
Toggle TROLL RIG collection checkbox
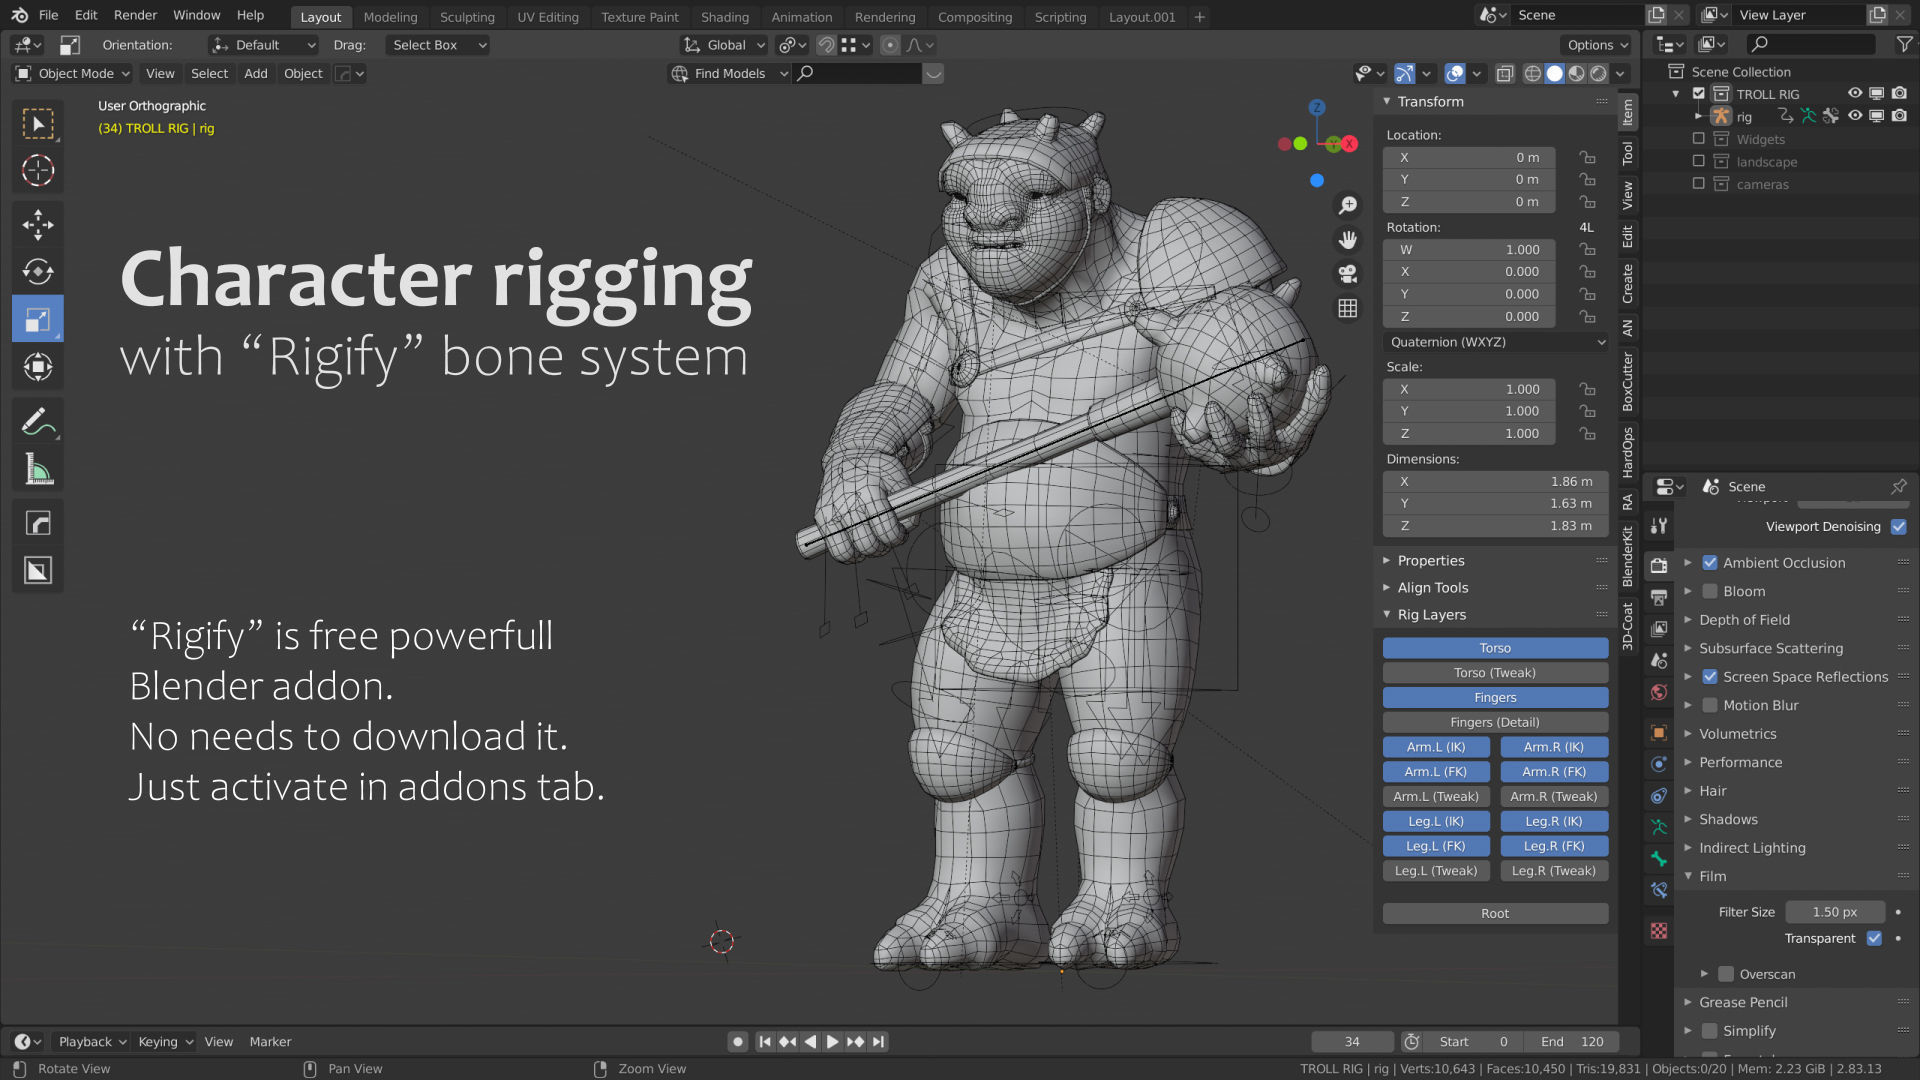(x=1698, y=94)
